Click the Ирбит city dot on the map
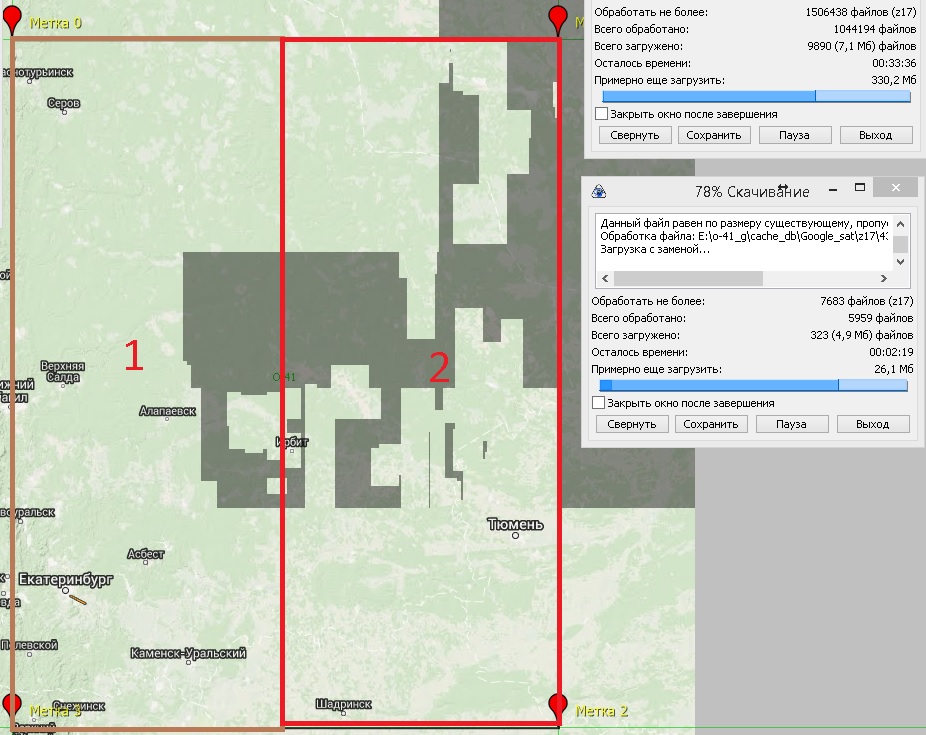The image size is (926, 735). point(292,450)
